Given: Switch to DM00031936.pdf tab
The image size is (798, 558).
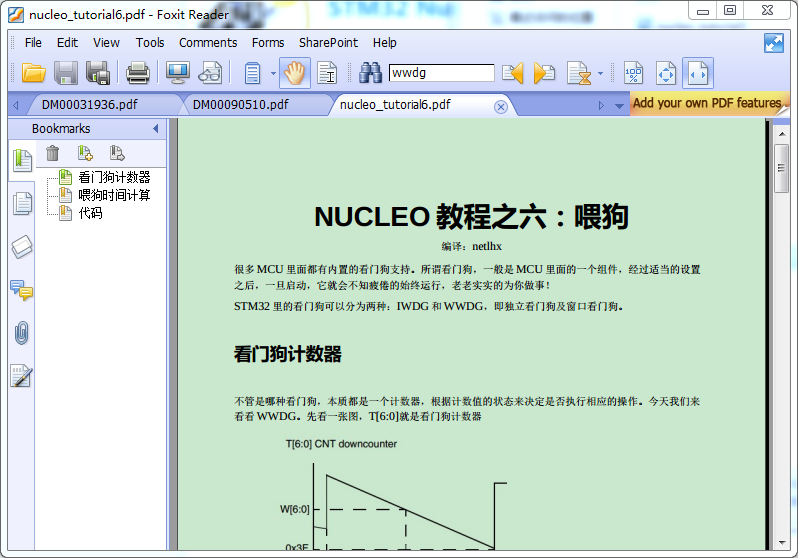Looking at the screenshot, I should pos(101,105).
